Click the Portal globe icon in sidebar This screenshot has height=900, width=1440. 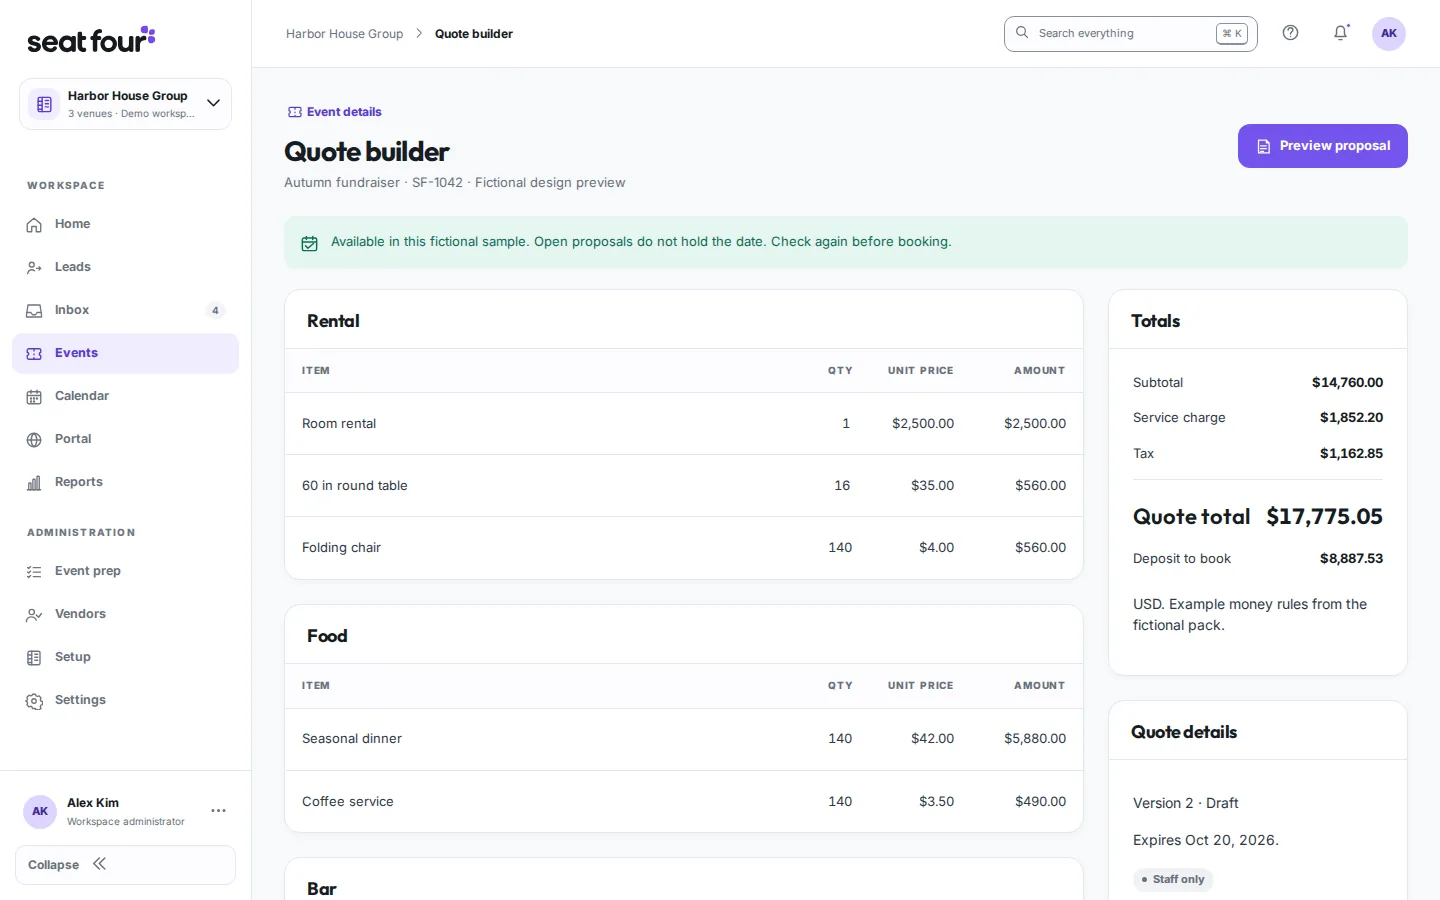(x=34, y=440)
